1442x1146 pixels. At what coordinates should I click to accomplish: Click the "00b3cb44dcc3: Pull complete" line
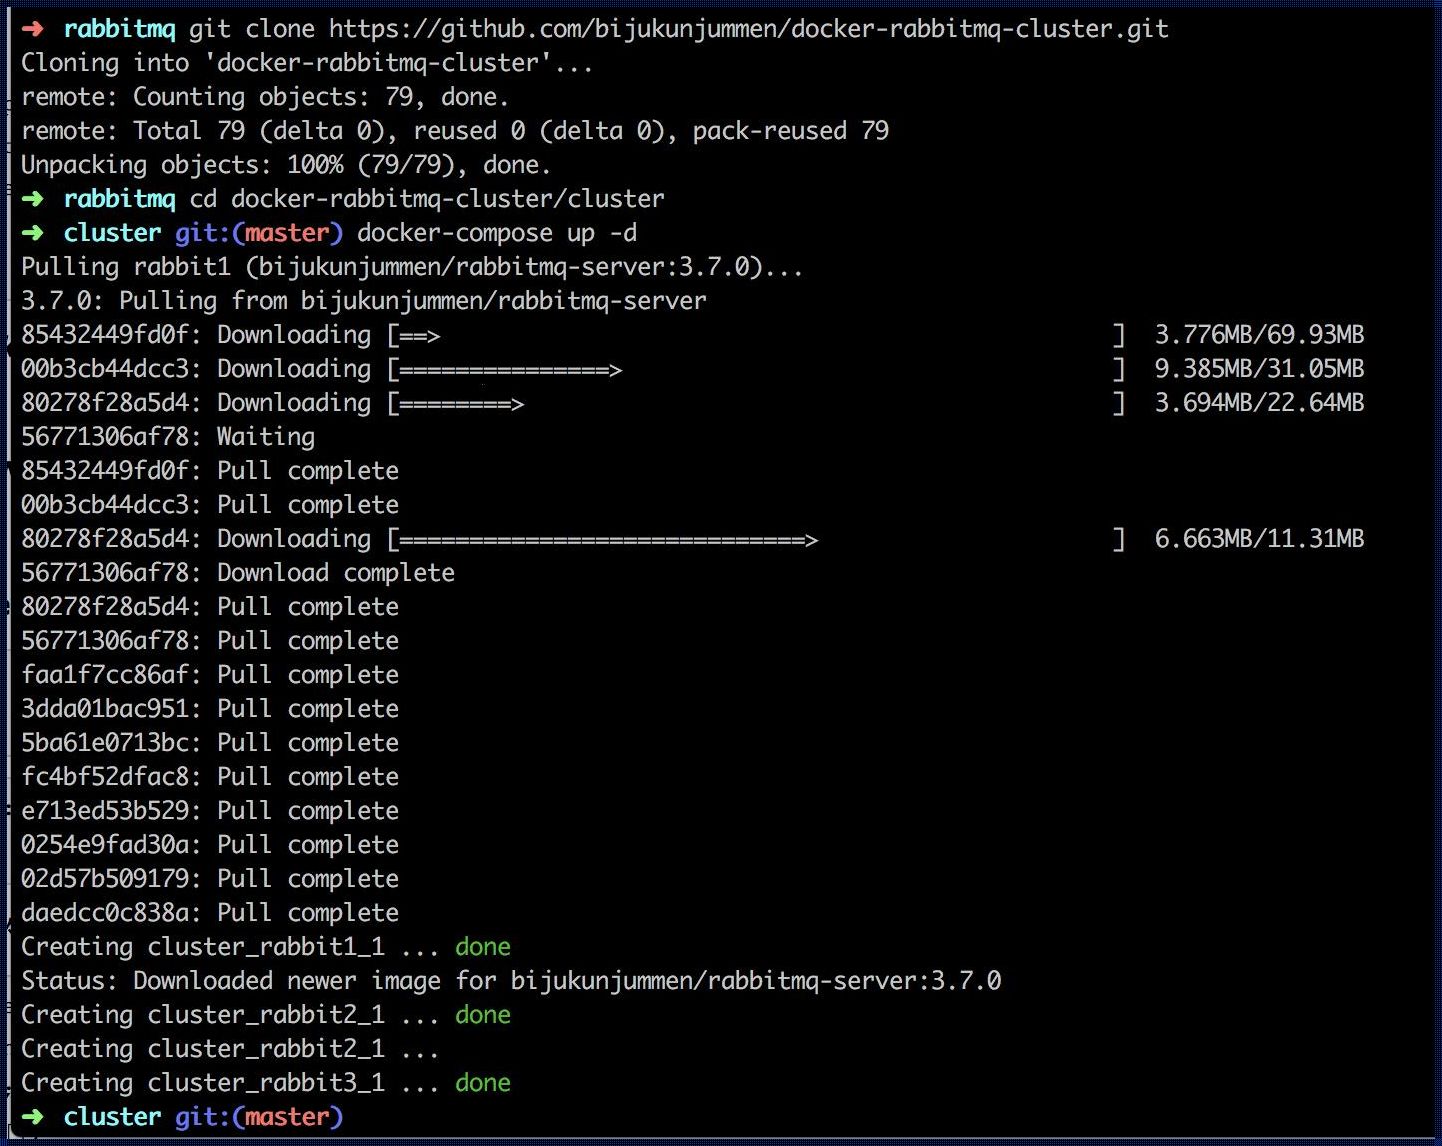(x=210, y=505)
